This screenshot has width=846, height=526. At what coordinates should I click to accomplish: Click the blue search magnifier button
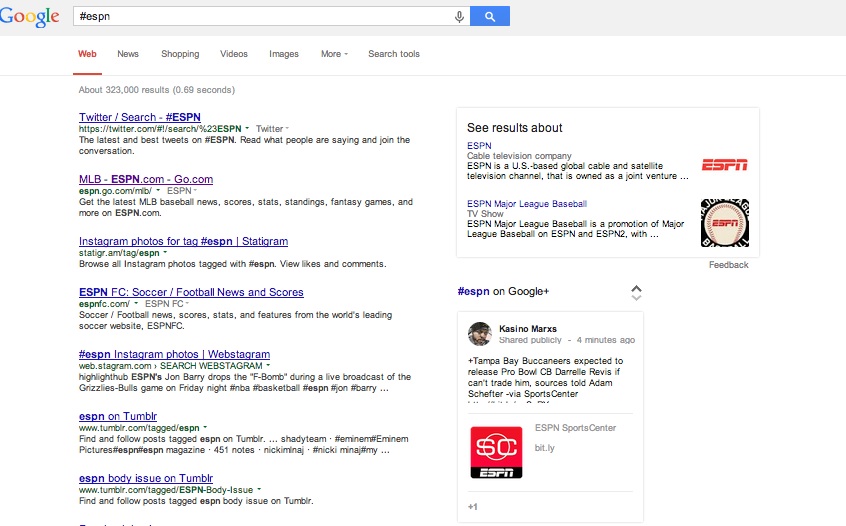click(490, 16)
